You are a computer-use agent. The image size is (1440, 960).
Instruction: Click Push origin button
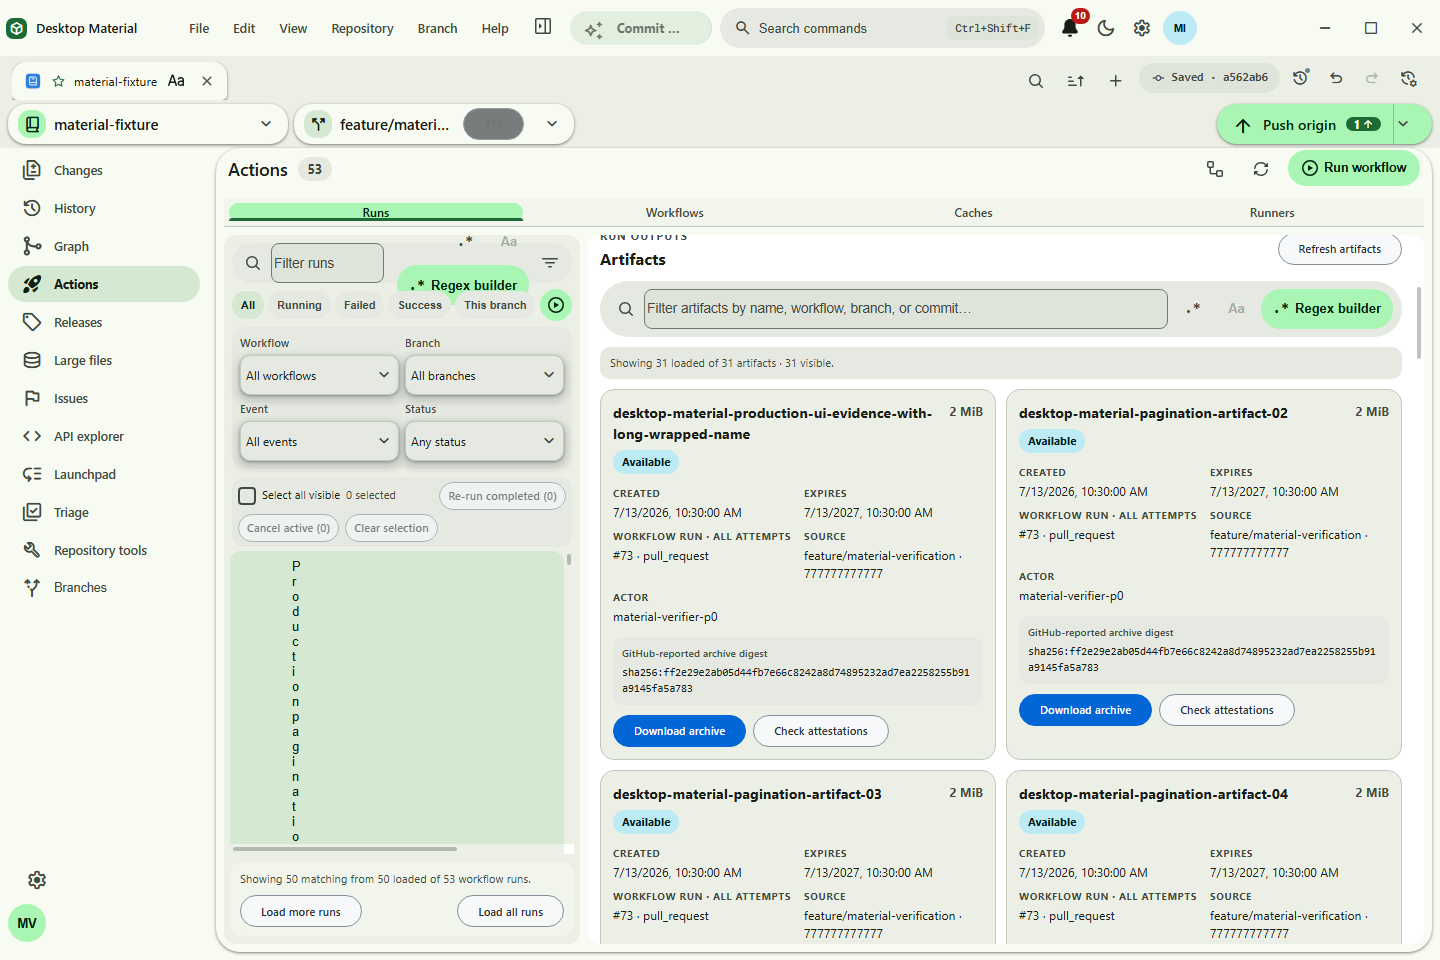[x=1305, y=124]
